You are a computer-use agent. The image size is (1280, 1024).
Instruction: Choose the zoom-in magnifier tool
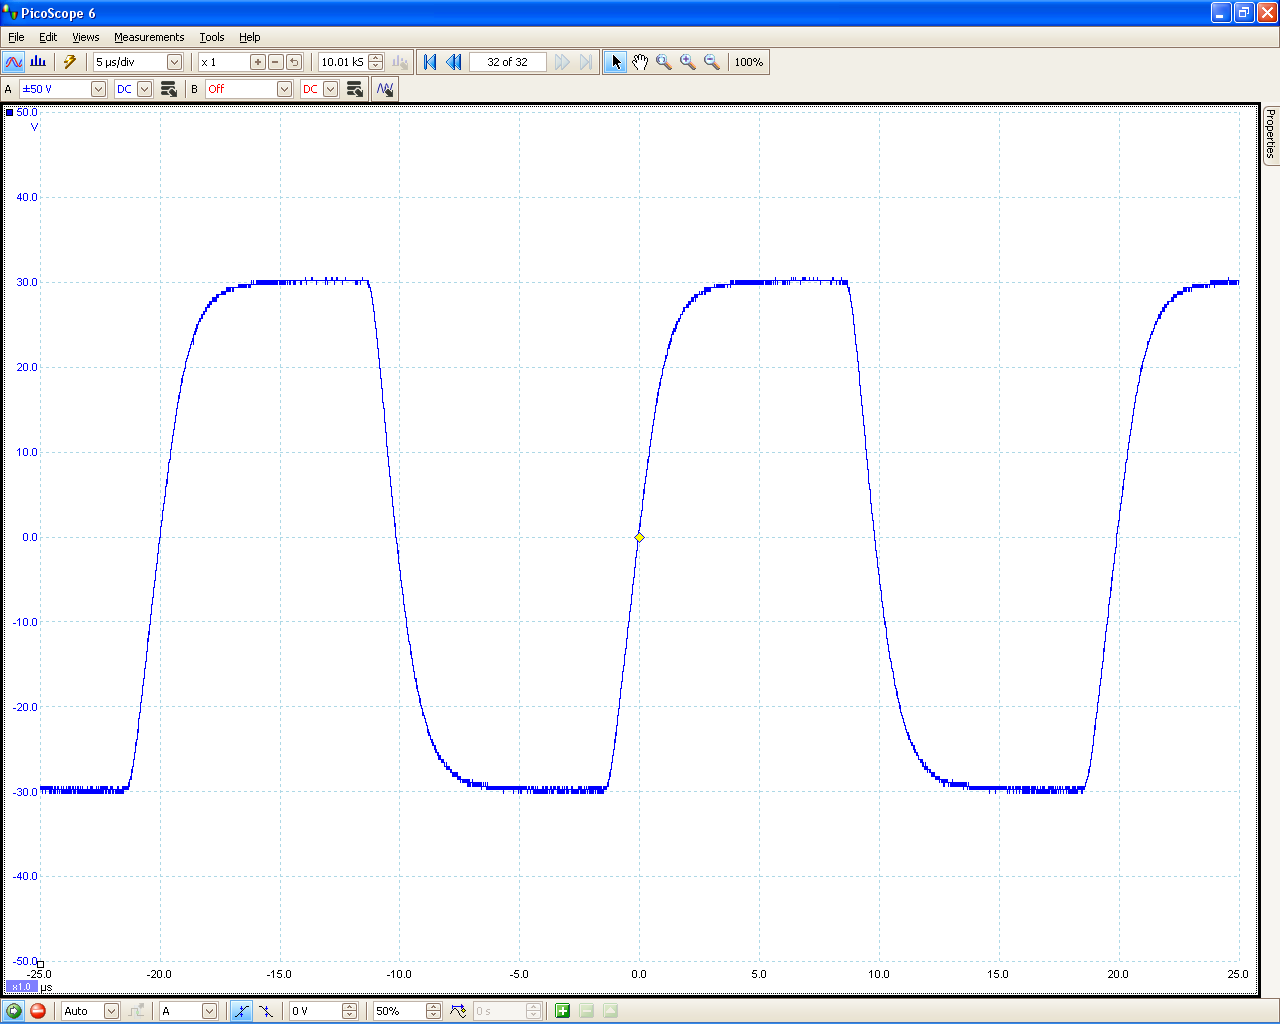coord(688,62)
